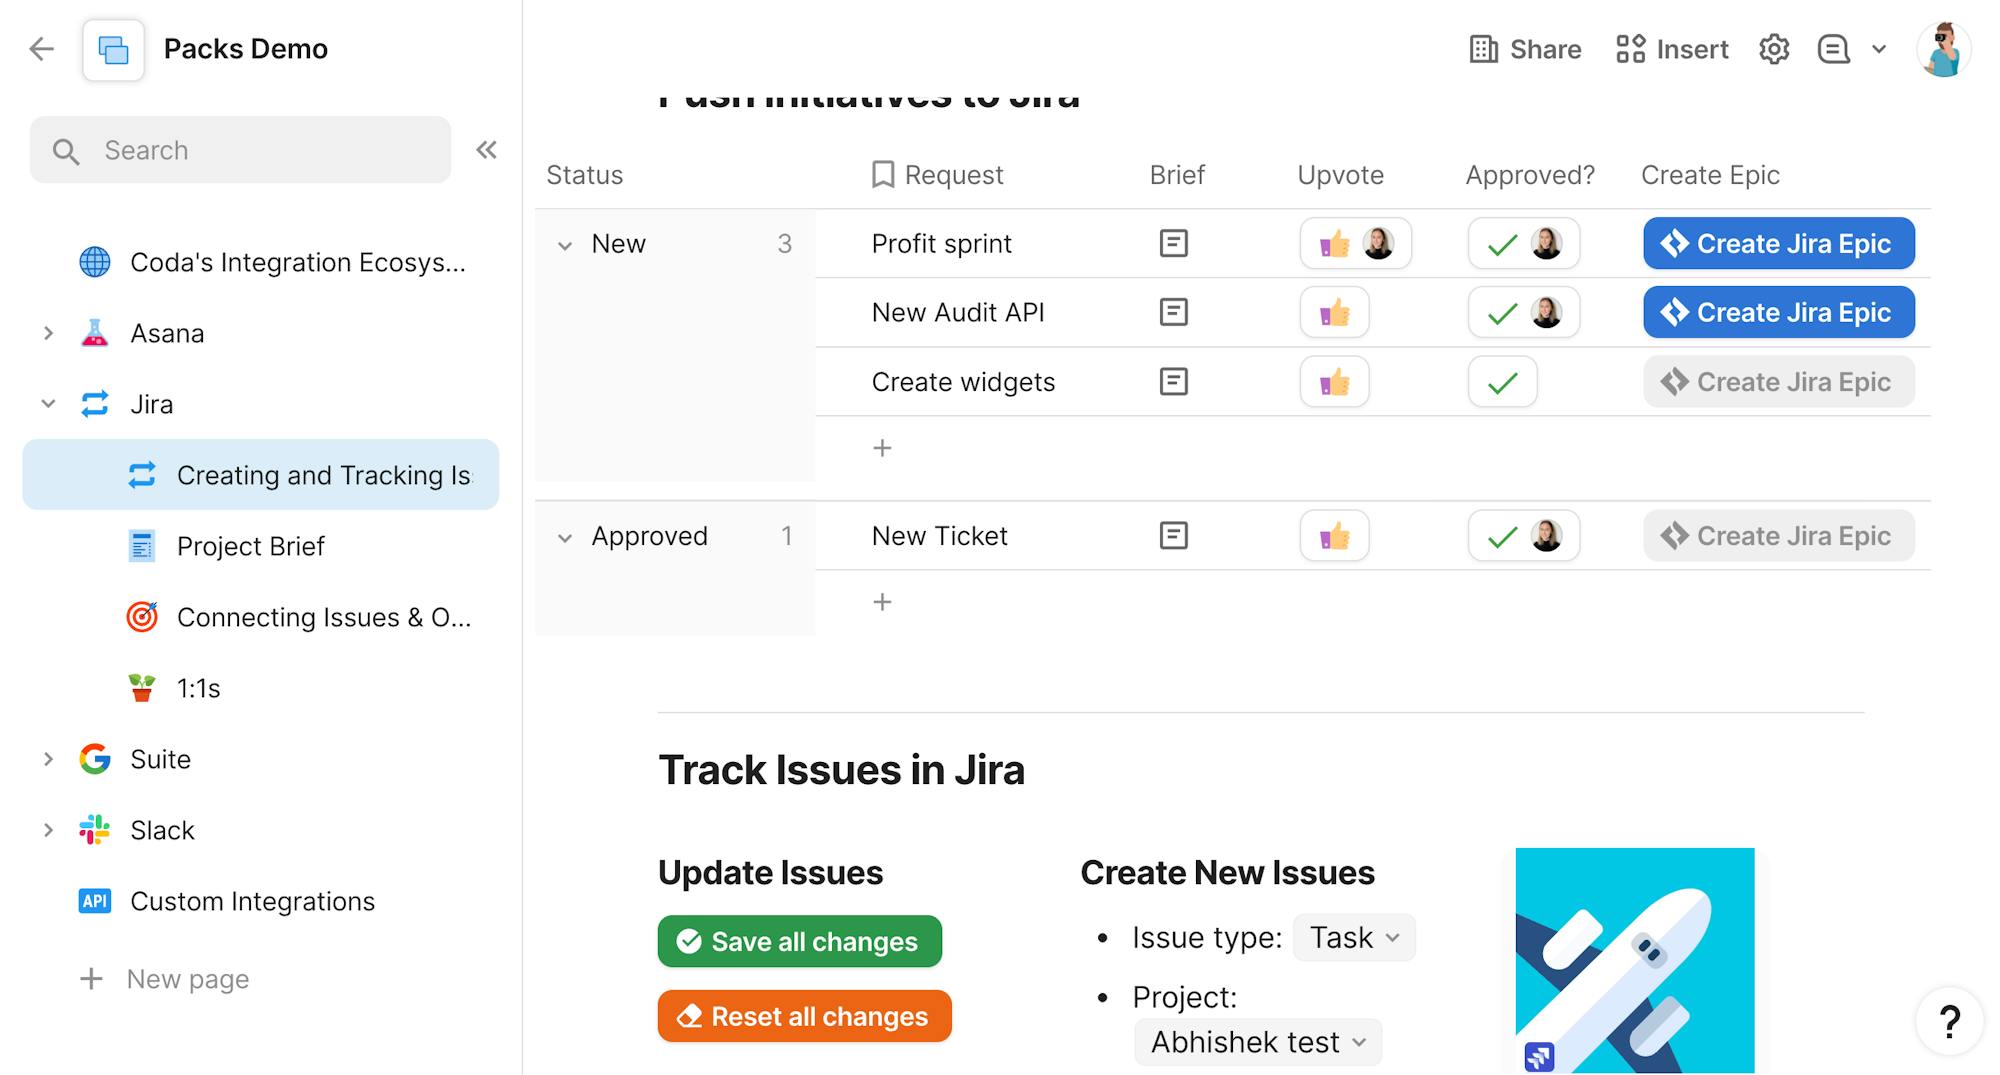
Task: Collapse the New status group
Action: pos(565,245)
